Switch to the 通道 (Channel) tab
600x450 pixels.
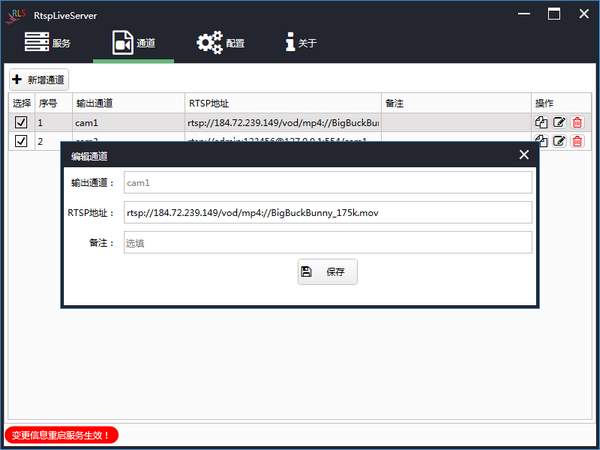pyautogui.click(x=134, y=42)
